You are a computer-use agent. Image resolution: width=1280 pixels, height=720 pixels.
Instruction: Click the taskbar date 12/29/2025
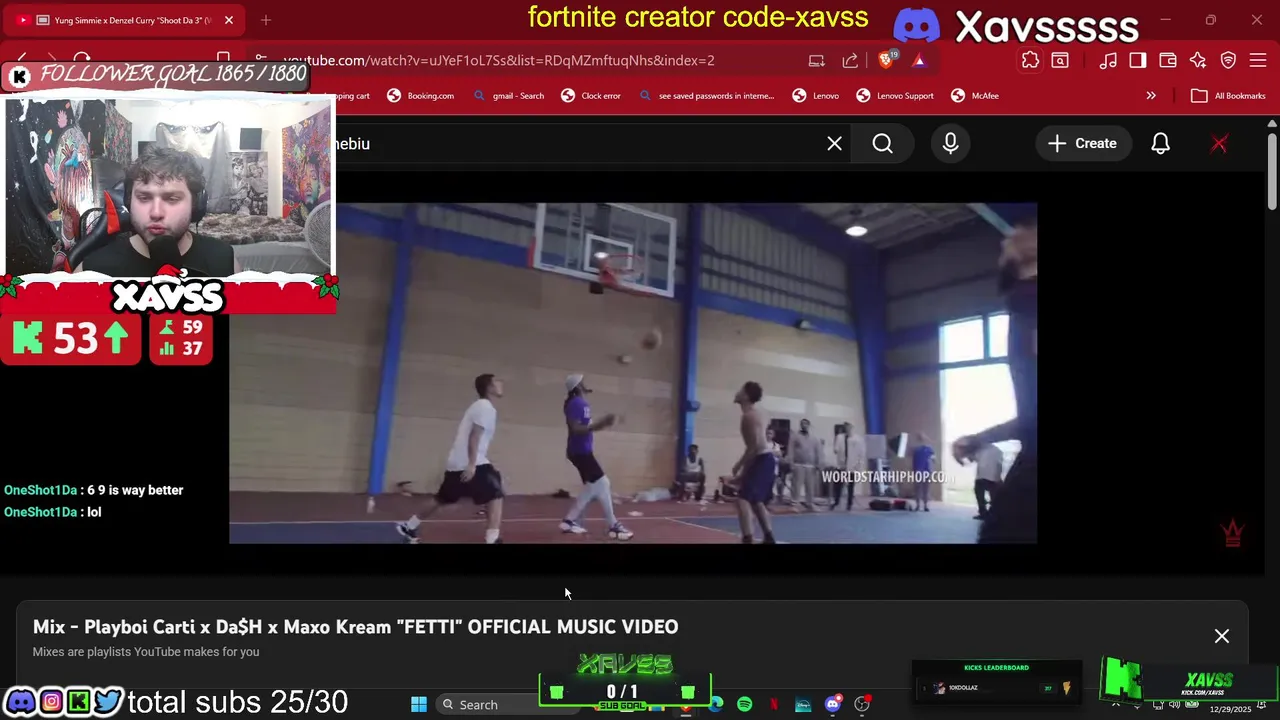(1230, 709)
